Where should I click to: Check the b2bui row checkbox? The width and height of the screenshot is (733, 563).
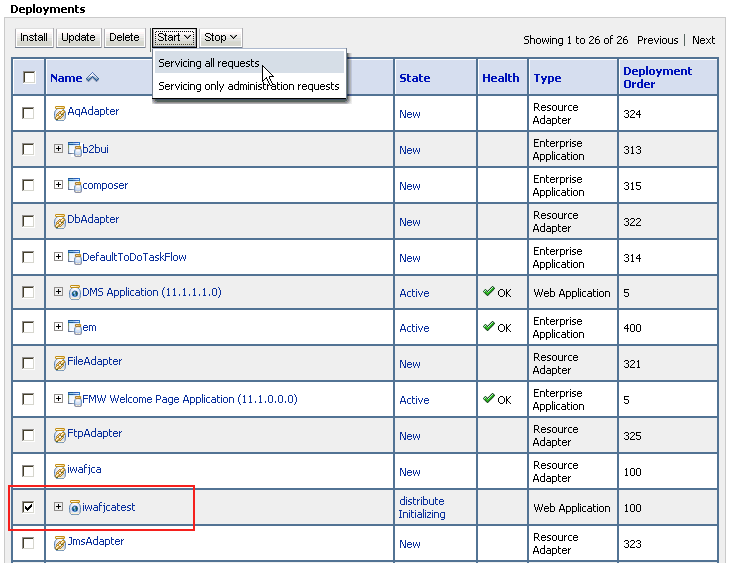(x=28, y=149)
